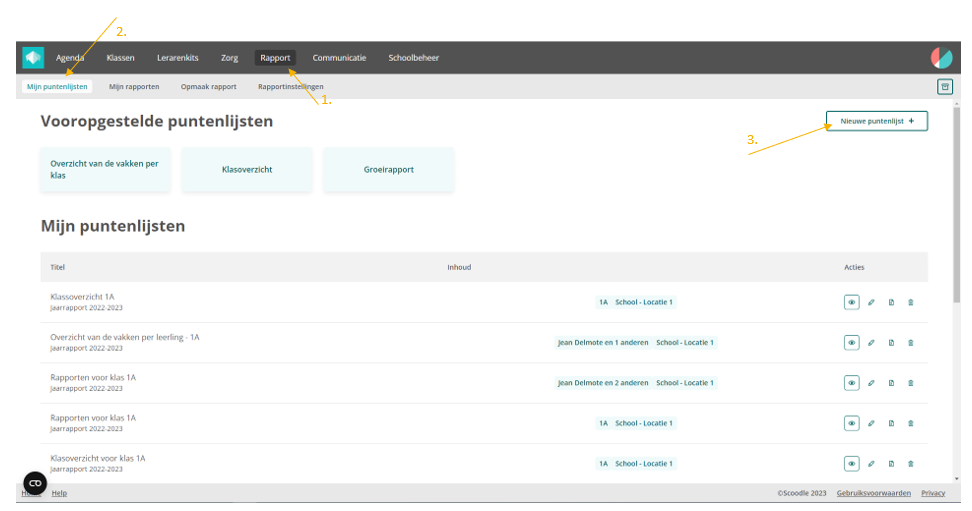The width and height of the screenshot is (972, 511).
Task: Delete the second 'Rapporten voor klas 1A' row
Action: point(910,423)
